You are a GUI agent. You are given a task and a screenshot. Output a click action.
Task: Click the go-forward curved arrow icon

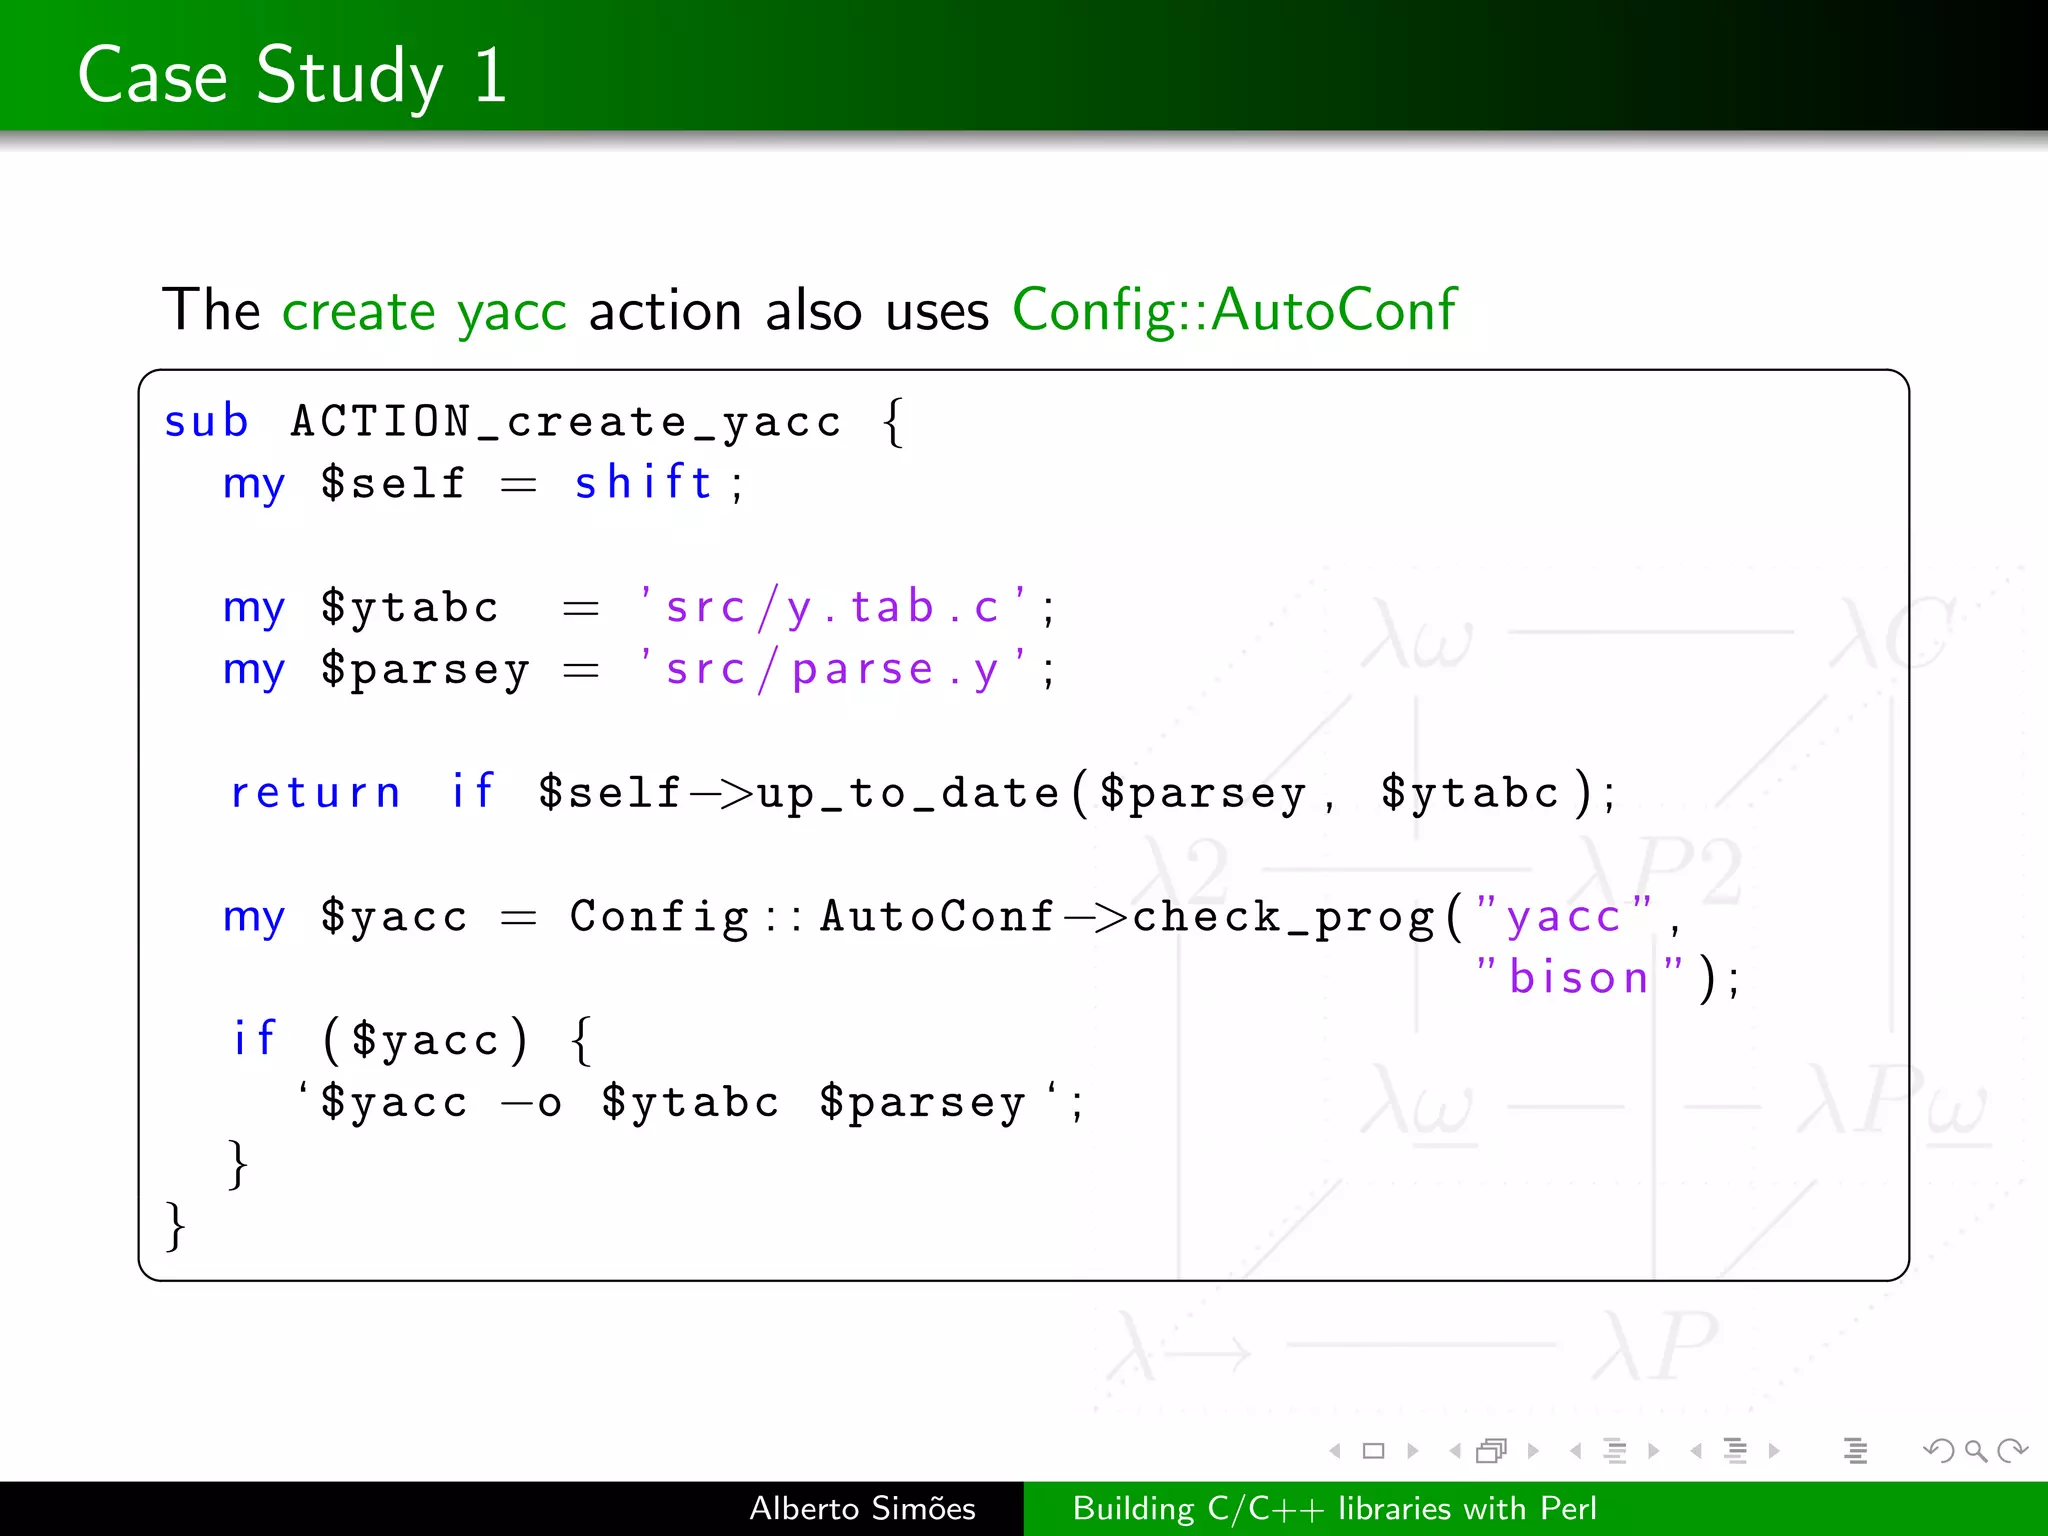(x=2012, y=1451)
